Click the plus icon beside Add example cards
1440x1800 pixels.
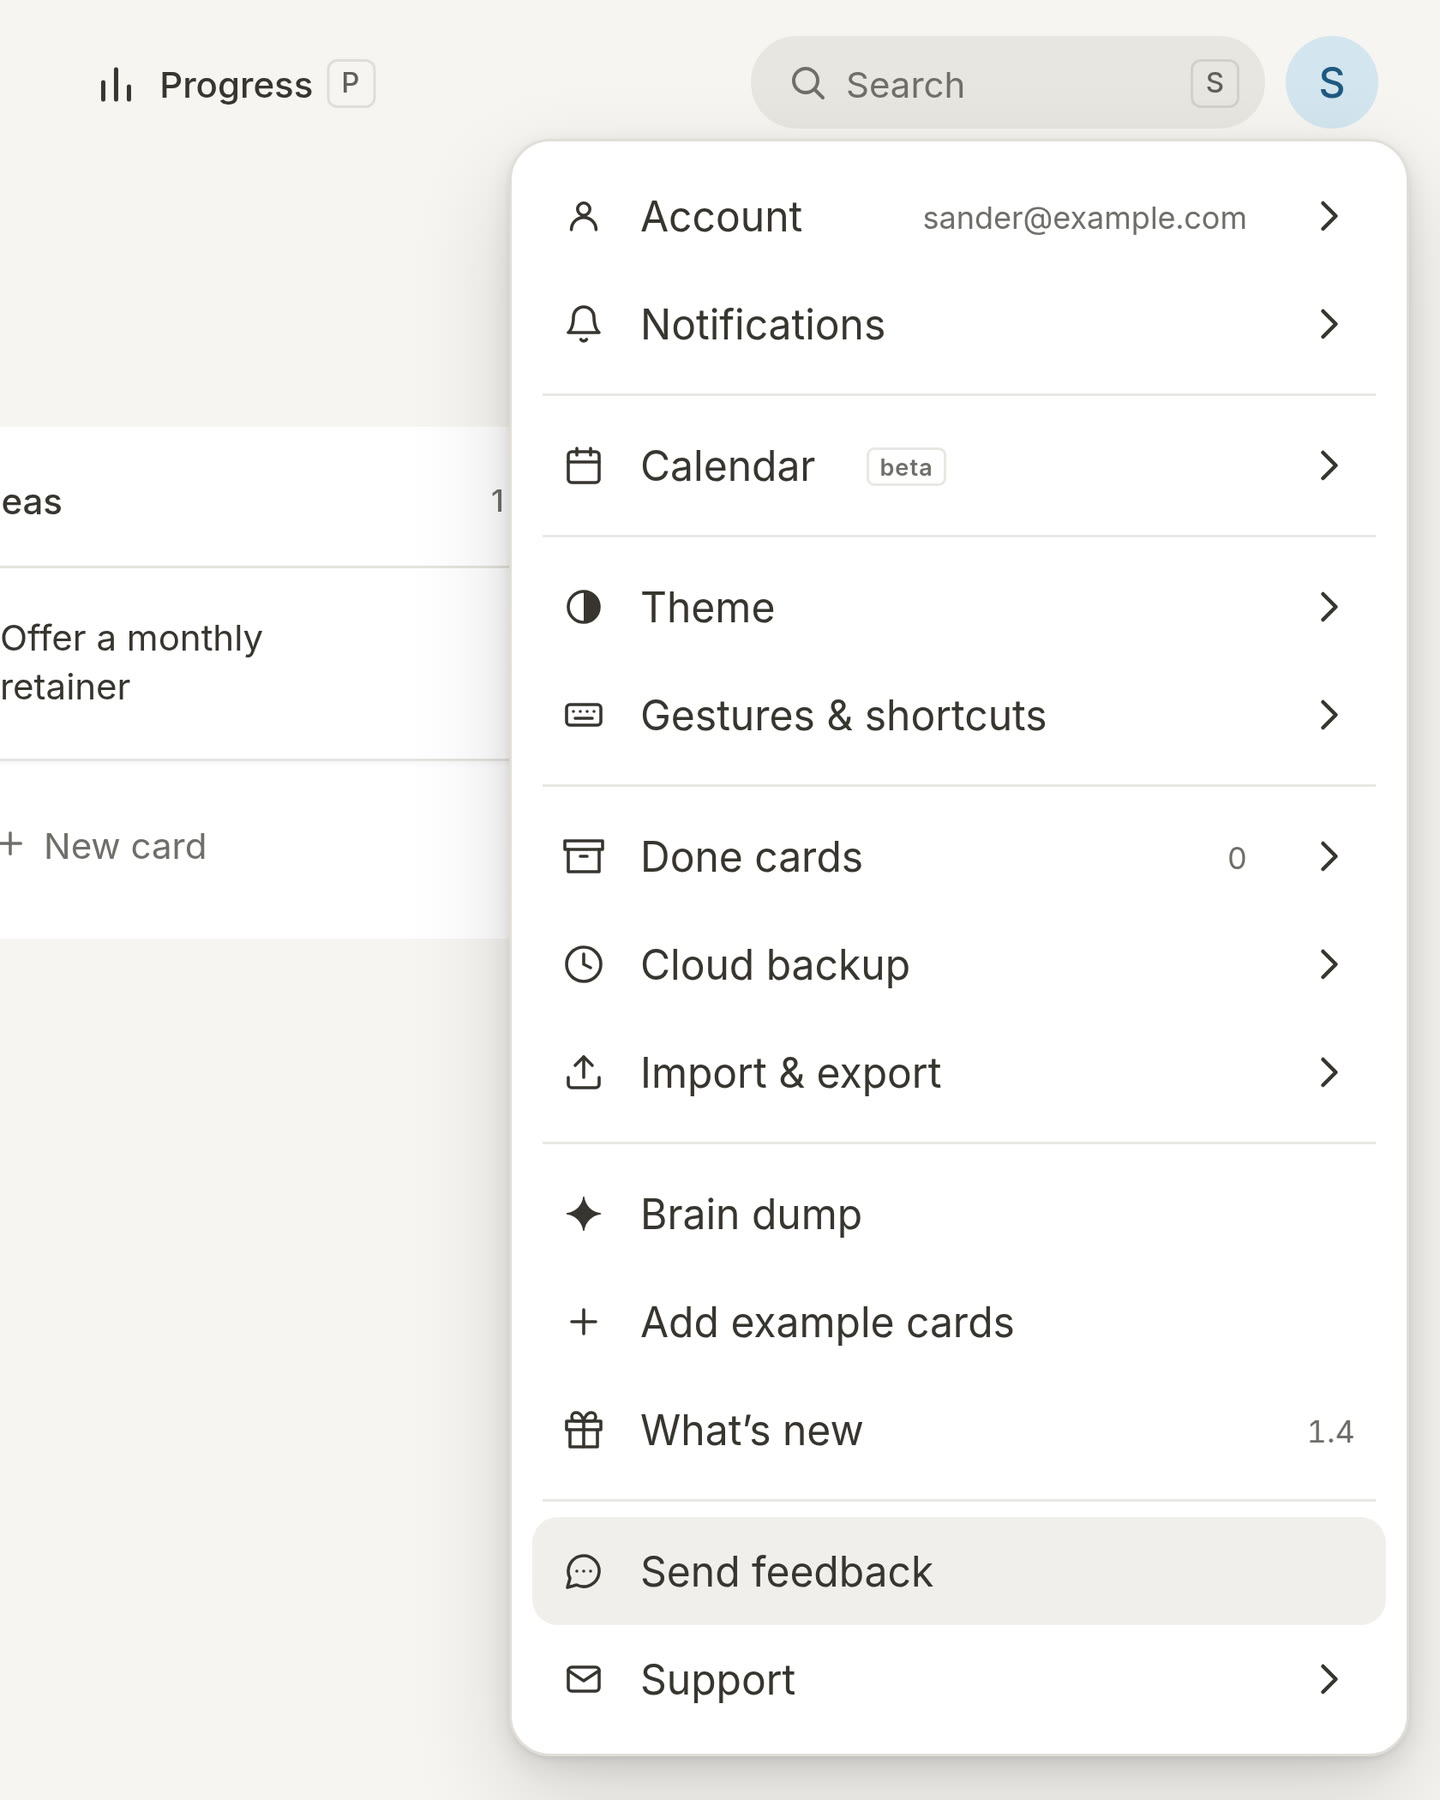tap(583, 1322)
